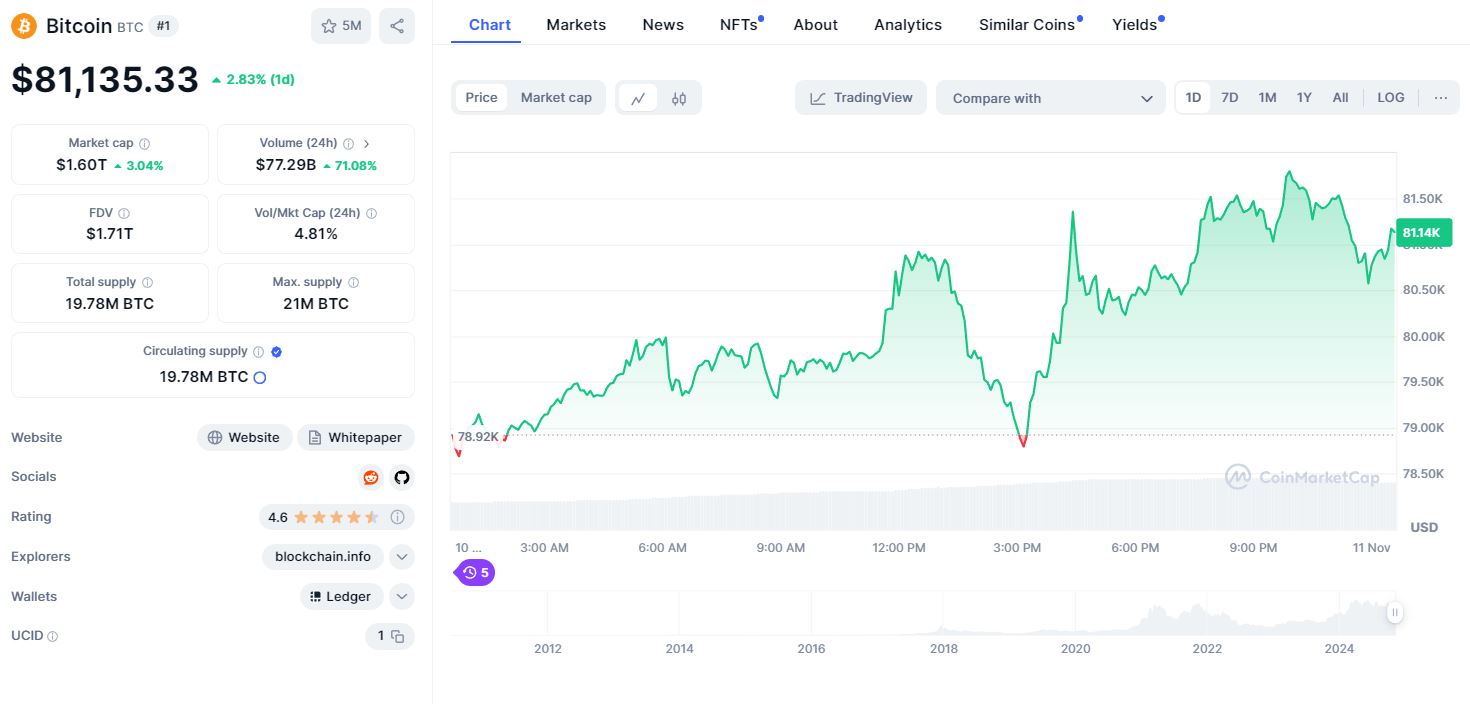Click the 21M BTC max supply value
This screenshot has height=704, width=1470.
point(316,304)
